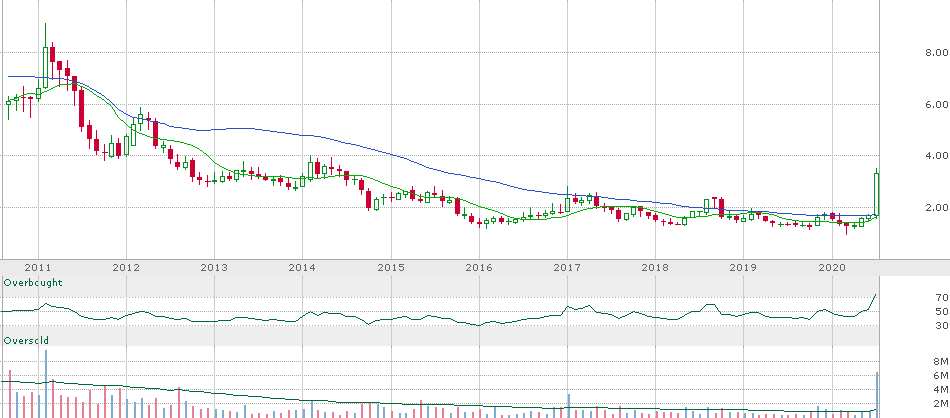The image size is (950, 418).
Task: Click the large blue volume bar at far right
Action: [877, 395]
